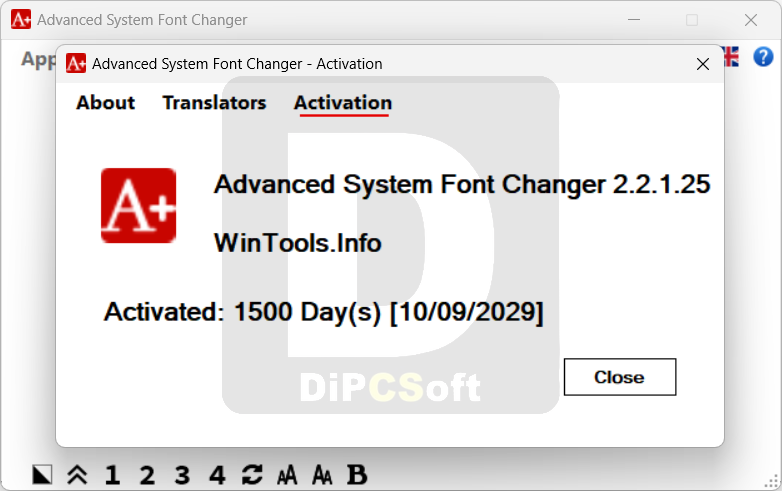This screenshot has height=491, width=782.
Task: Click the small-caps Aa icon
Action: point(322,475)
